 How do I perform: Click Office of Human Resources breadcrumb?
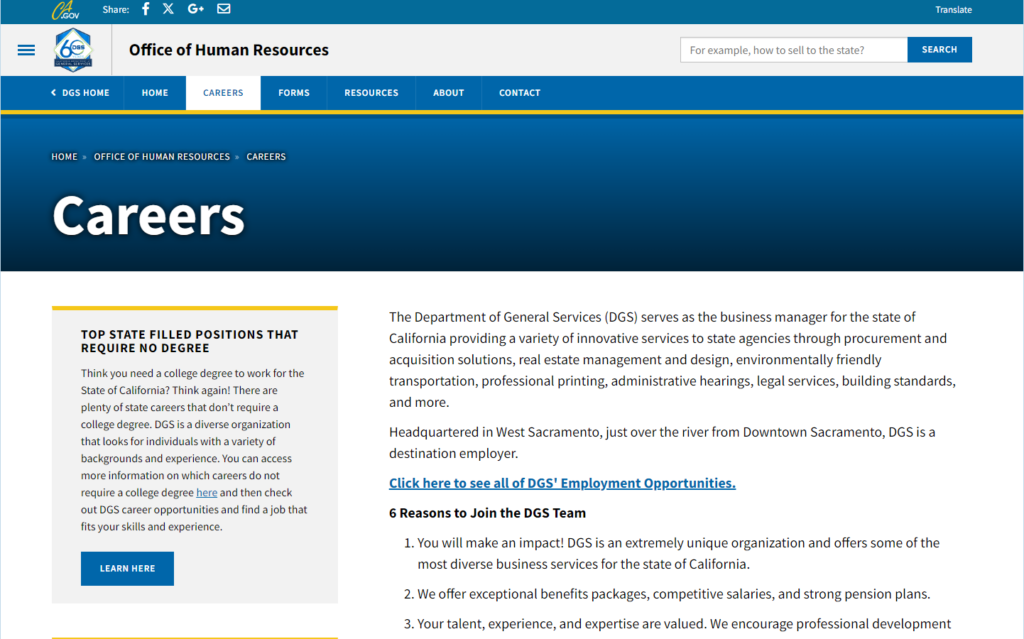(x=162, y=157)
